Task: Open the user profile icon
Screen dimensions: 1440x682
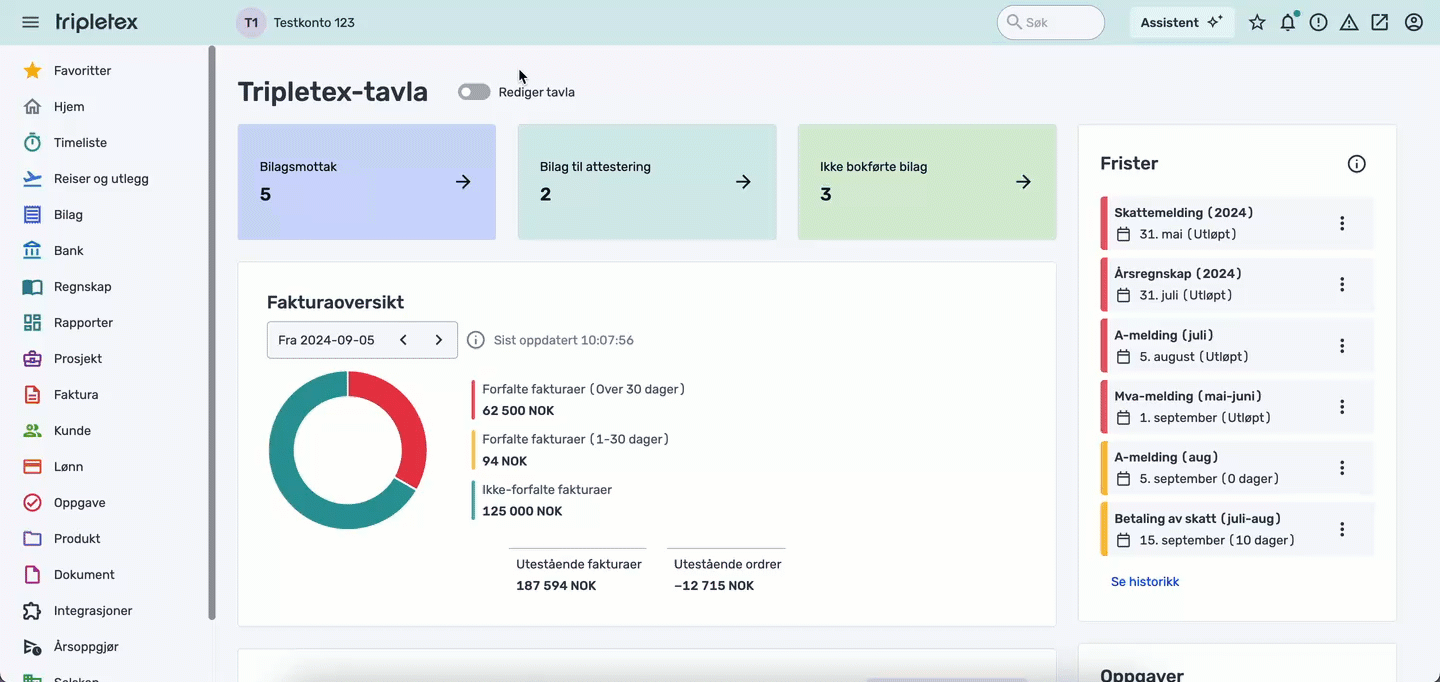Action: tap(1413, 22)
